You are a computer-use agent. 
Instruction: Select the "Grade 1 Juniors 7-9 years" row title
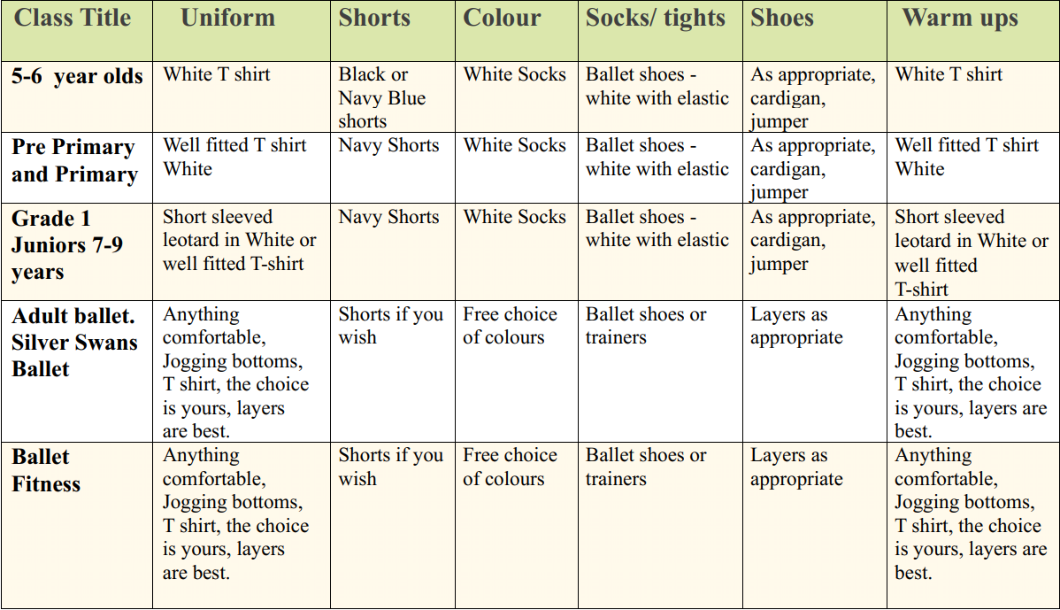(68, 245)
